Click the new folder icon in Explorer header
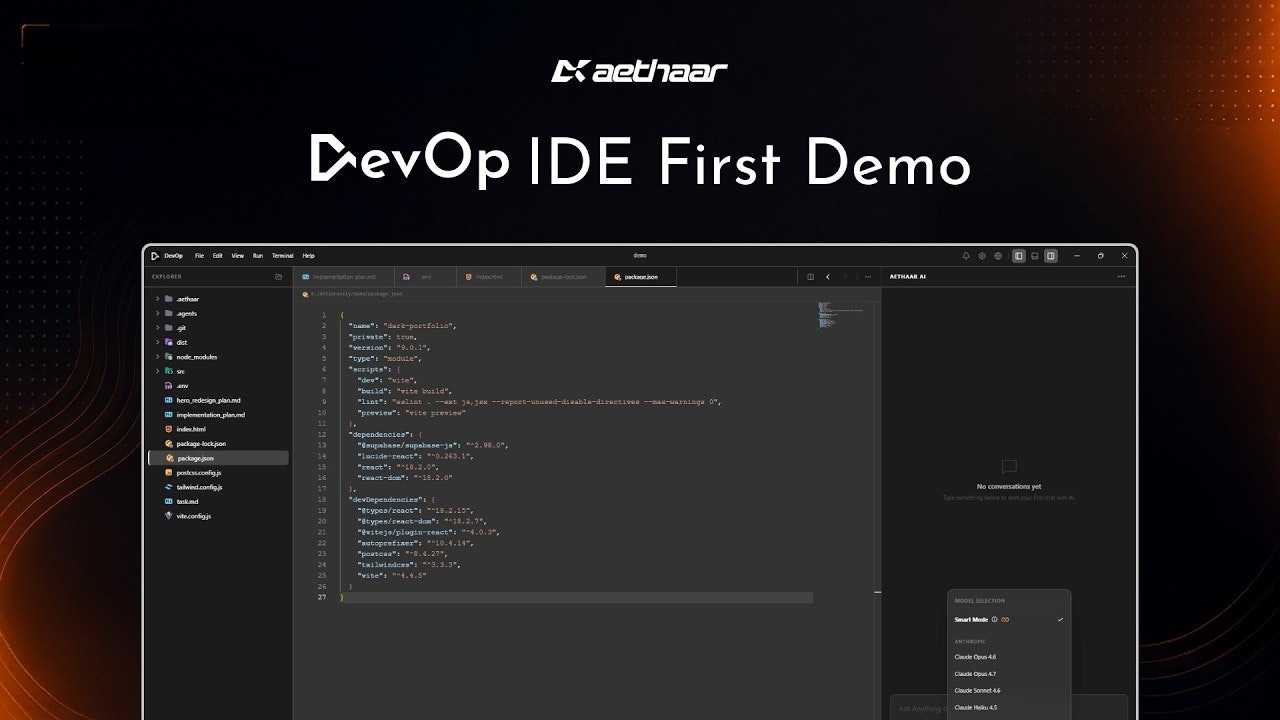1280x720 pixels. point(279,277)
